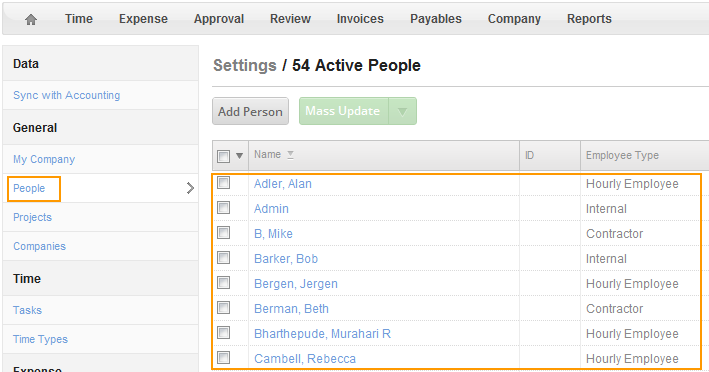Viewport: 709px width, 372px height.
Task: Click the Name column sort icon
Action: tap(290, 155)
